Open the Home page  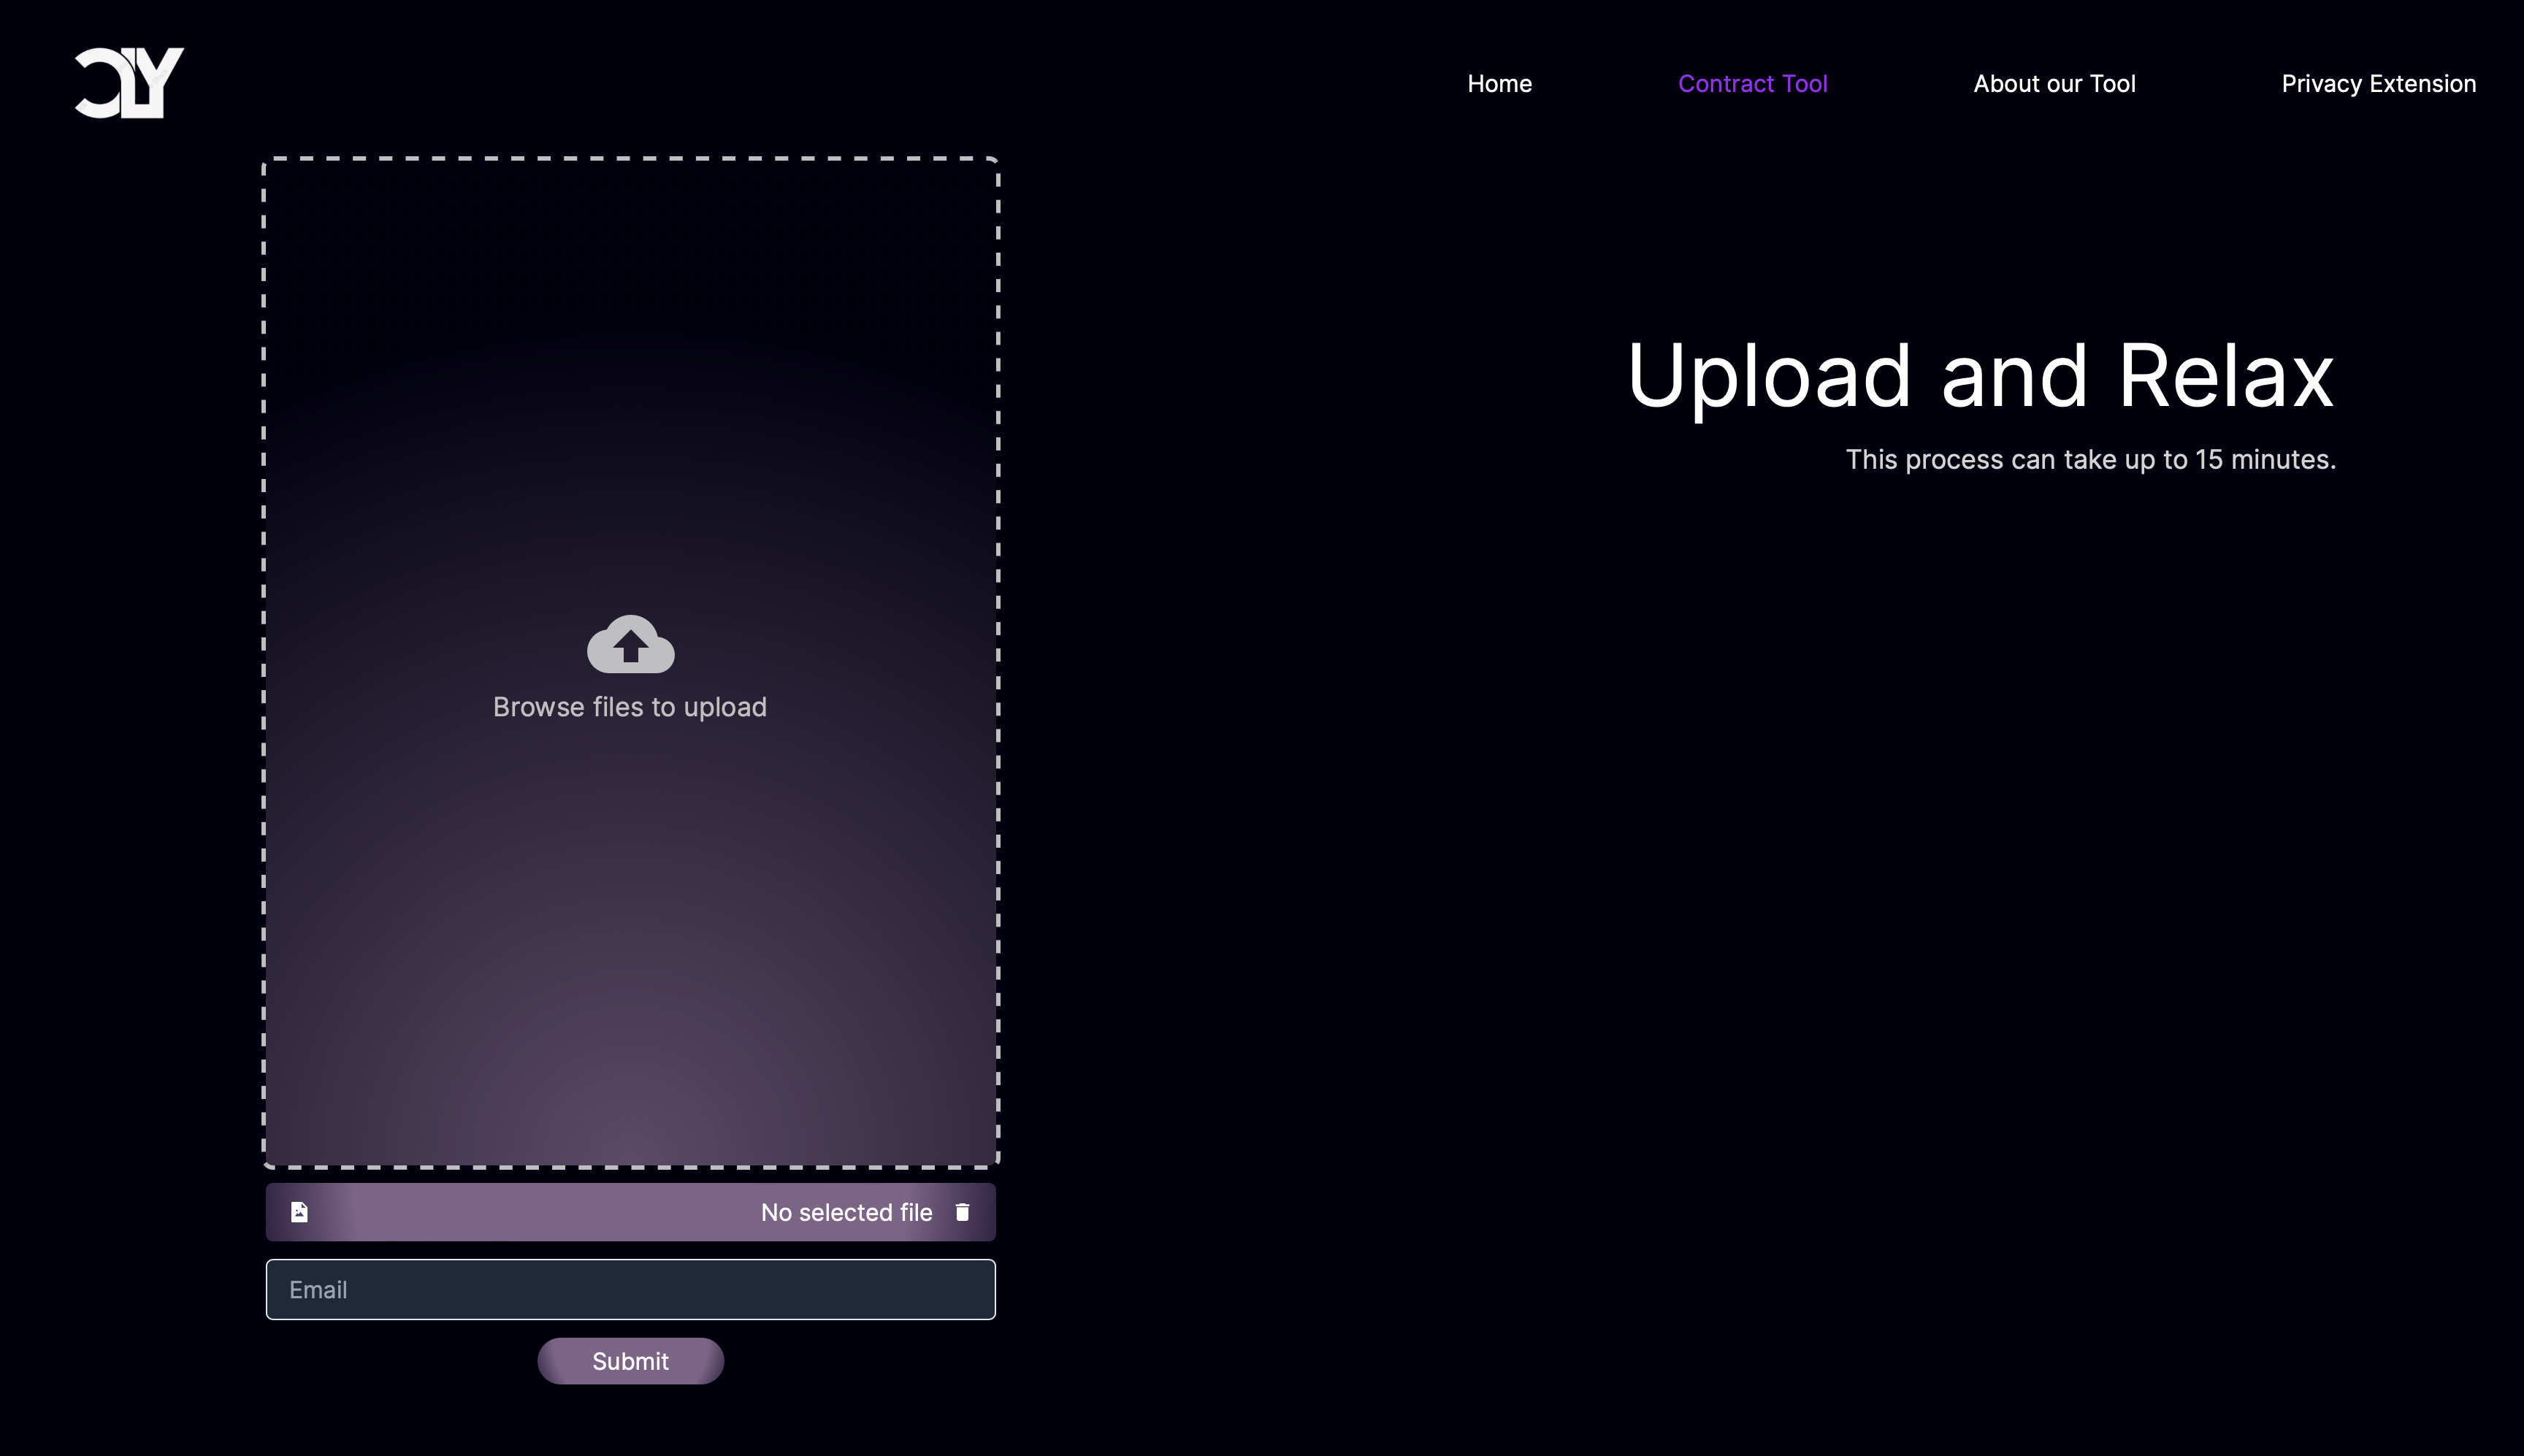[1499, 84]
